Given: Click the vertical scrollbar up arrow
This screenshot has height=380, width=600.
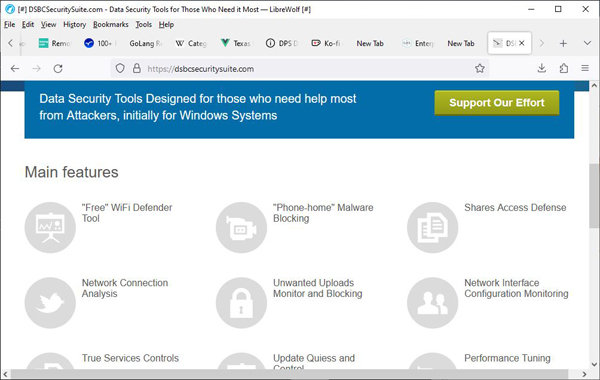Looking at the screenshot, I should [x=594, y=86].
